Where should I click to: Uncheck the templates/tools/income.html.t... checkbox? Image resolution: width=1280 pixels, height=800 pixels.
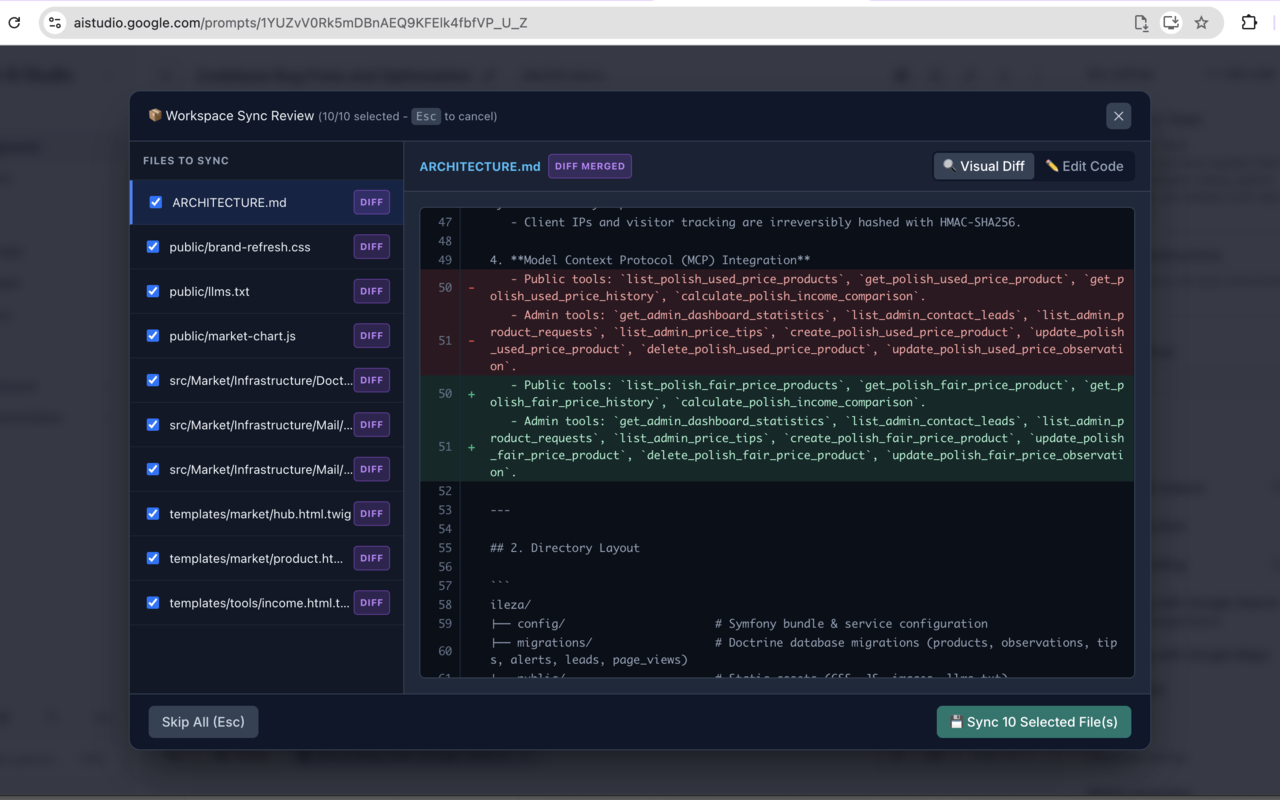coord(153,602)
